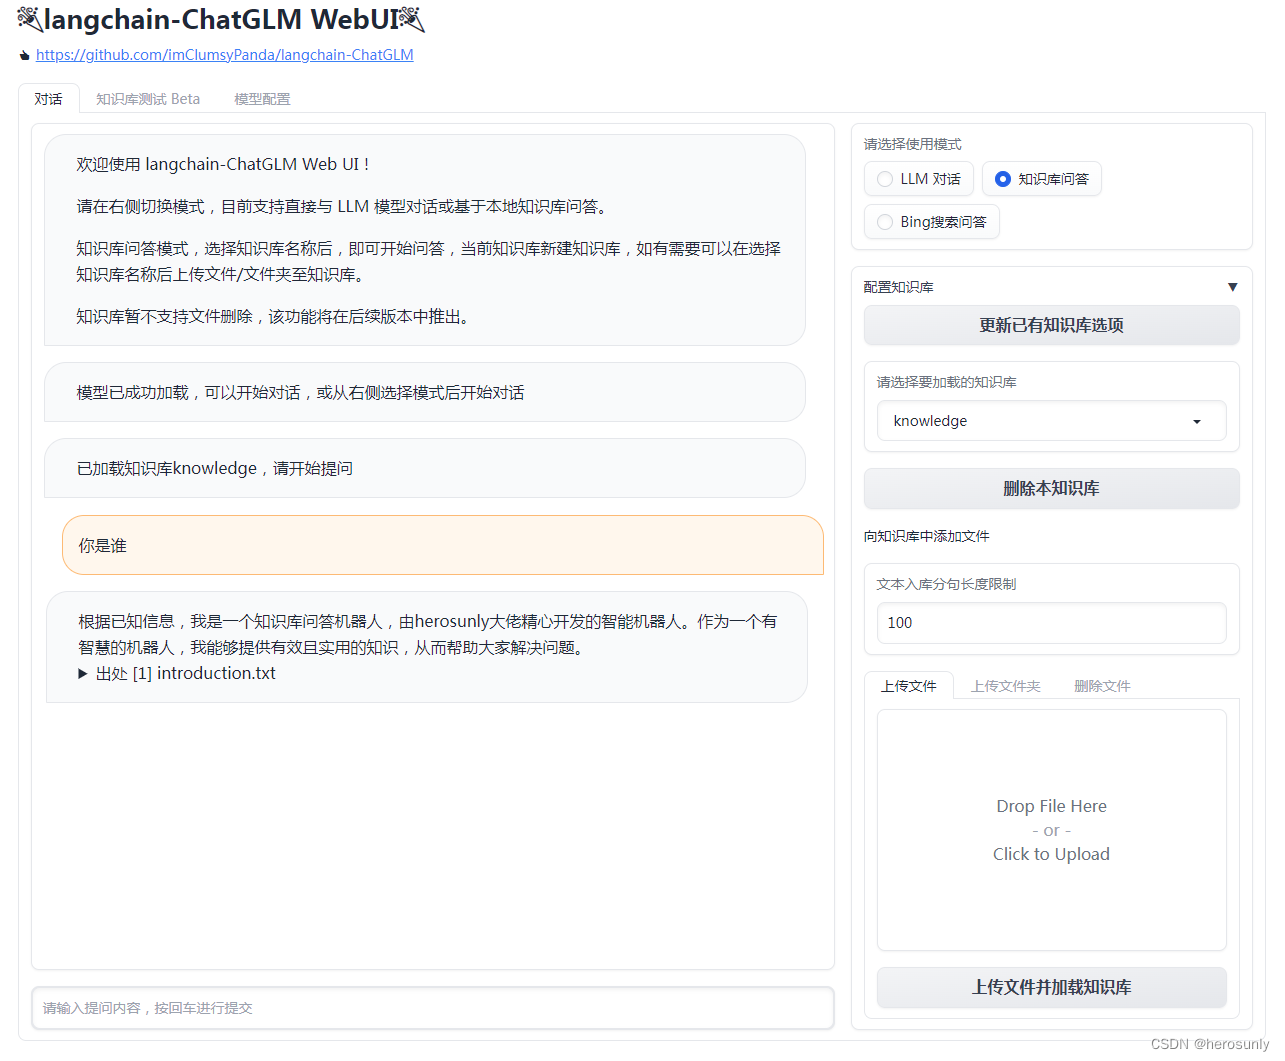Click the 模型已成功加载 status message
This screenshot has height=1061, width=1285.
click(425, 392)
